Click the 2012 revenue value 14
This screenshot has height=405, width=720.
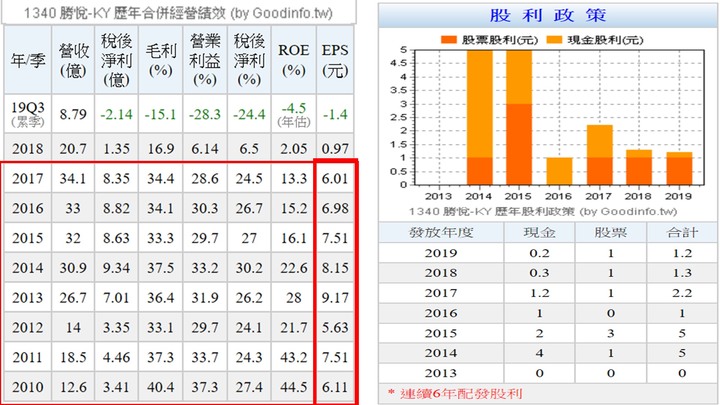(x=73, y=327)
